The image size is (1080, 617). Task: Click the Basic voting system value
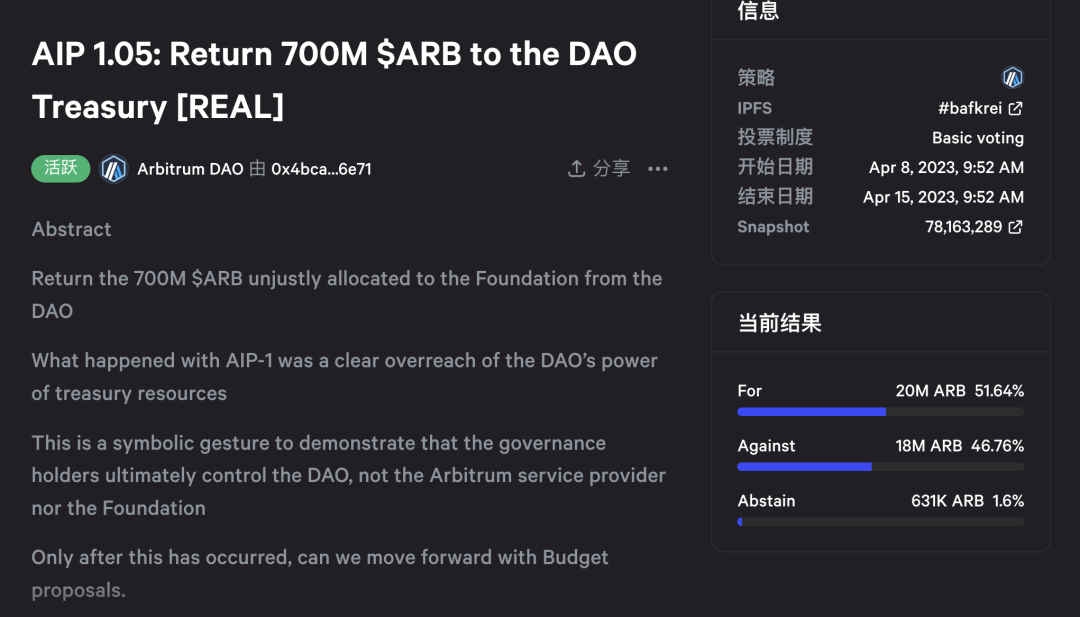click(977, 138)
